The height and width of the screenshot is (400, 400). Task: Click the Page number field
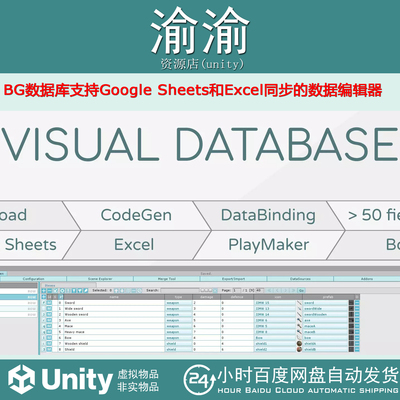[237, 290]
